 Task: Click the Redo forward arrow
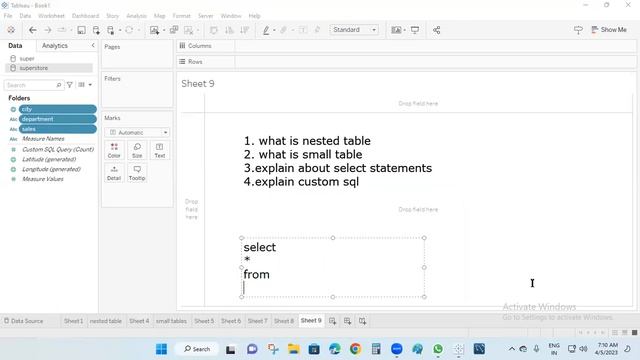tap(47, 30)
